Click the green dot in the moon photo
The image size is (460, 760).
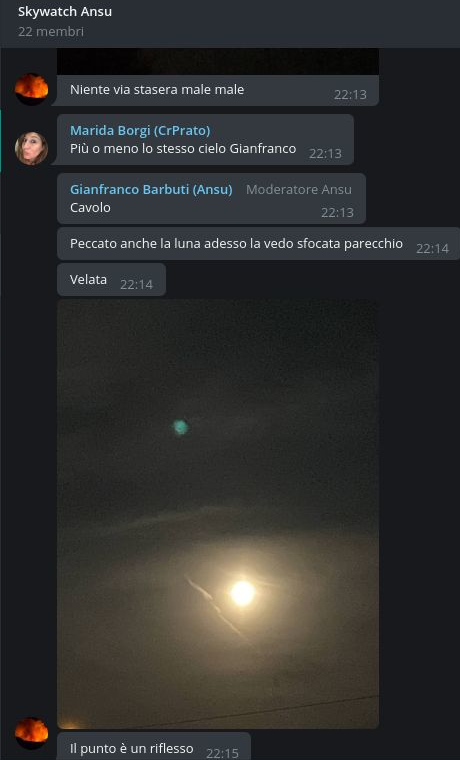[180, 427]
